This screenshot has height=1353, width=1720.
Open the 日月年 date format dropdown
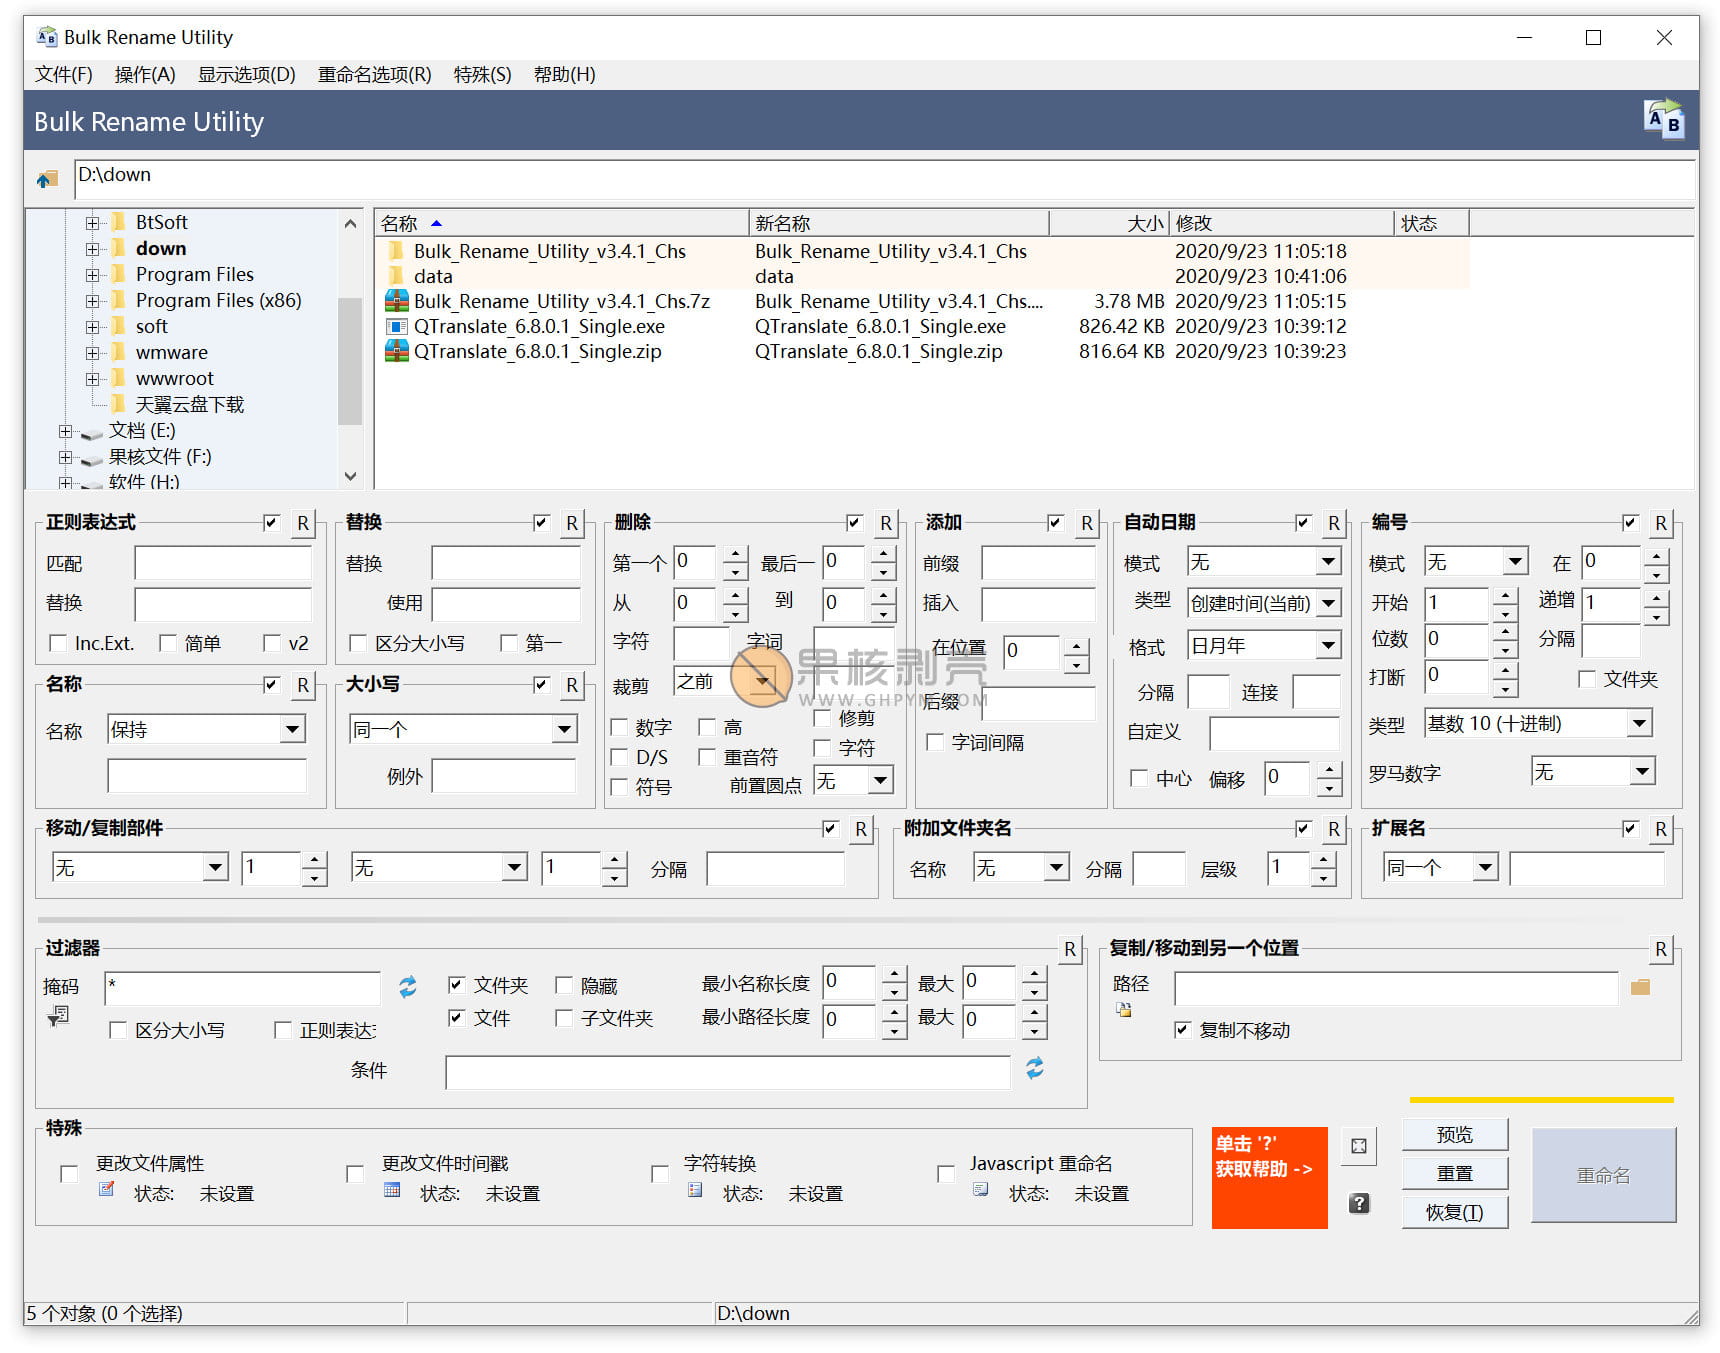point(1330,645)
